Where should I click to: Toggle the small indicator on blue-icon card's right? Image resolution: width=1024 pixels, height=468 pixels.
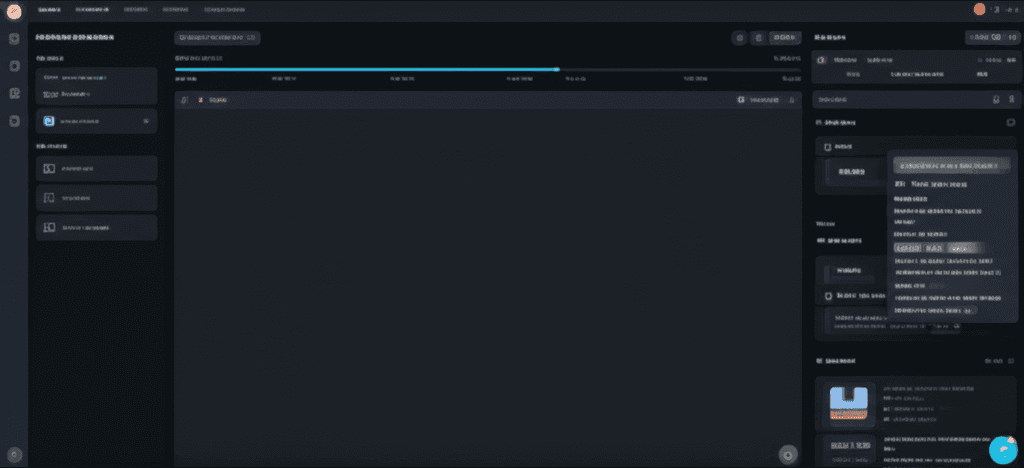click(x=146, y=121)
